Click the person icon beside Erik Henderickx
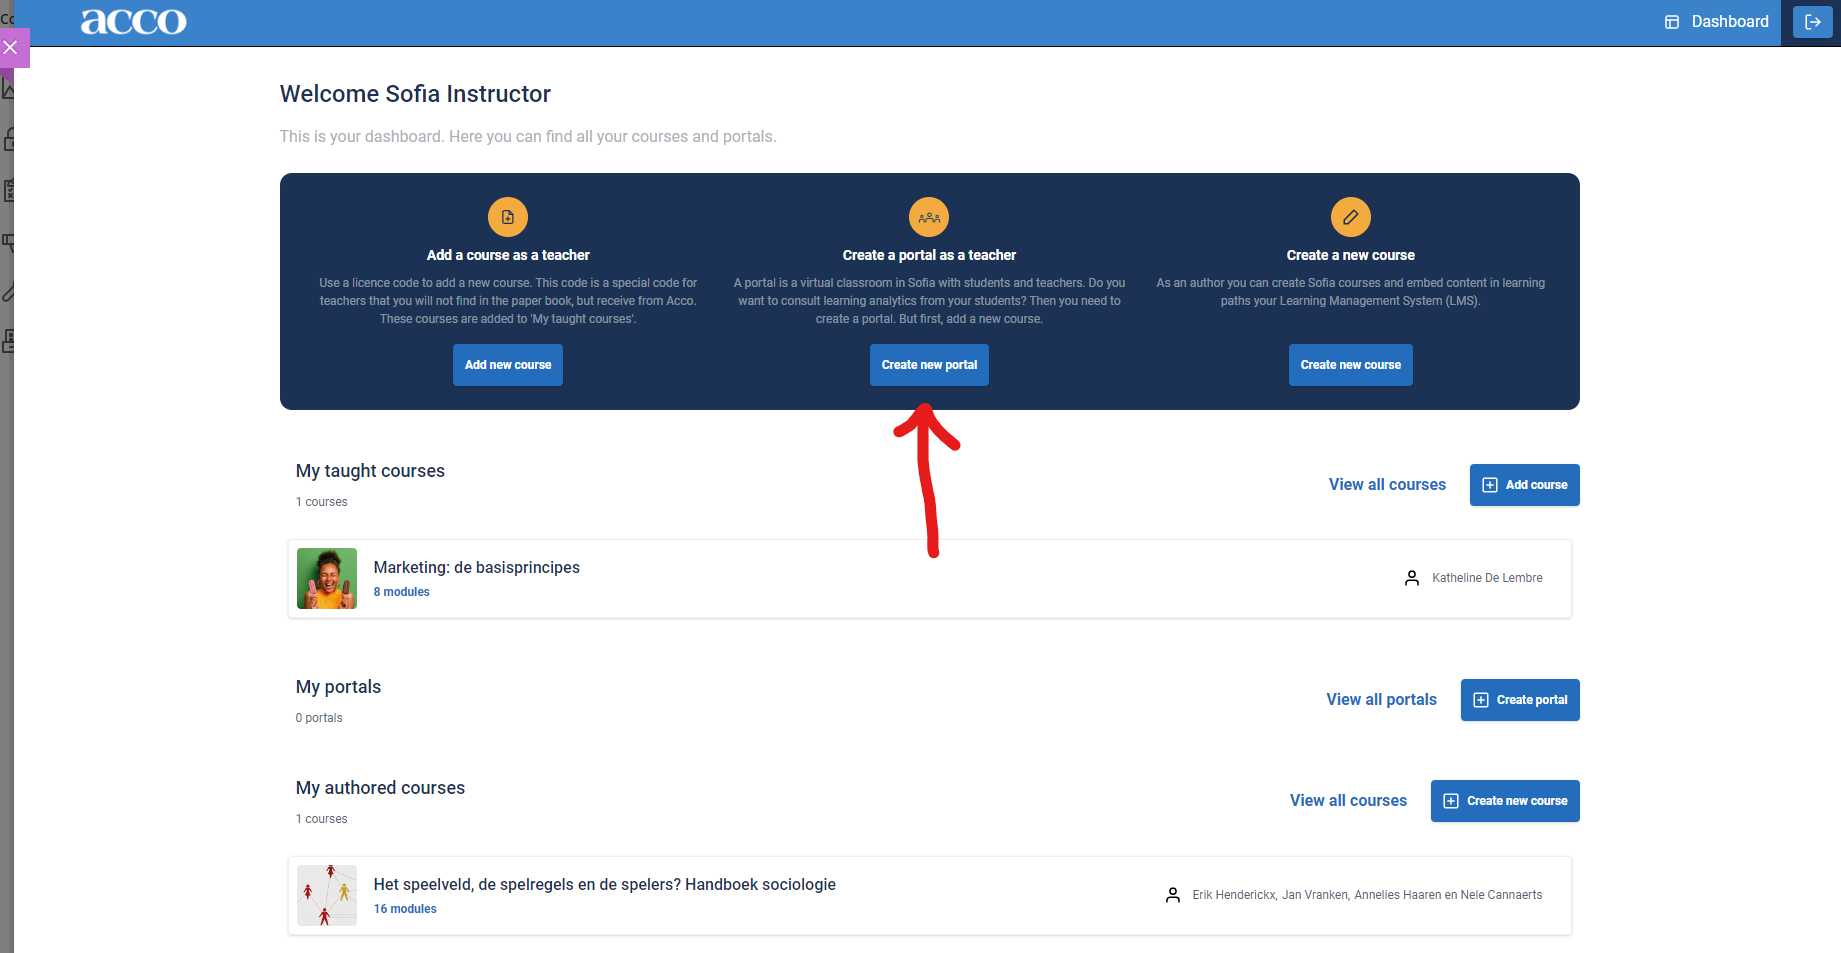 click(1173, 895)
